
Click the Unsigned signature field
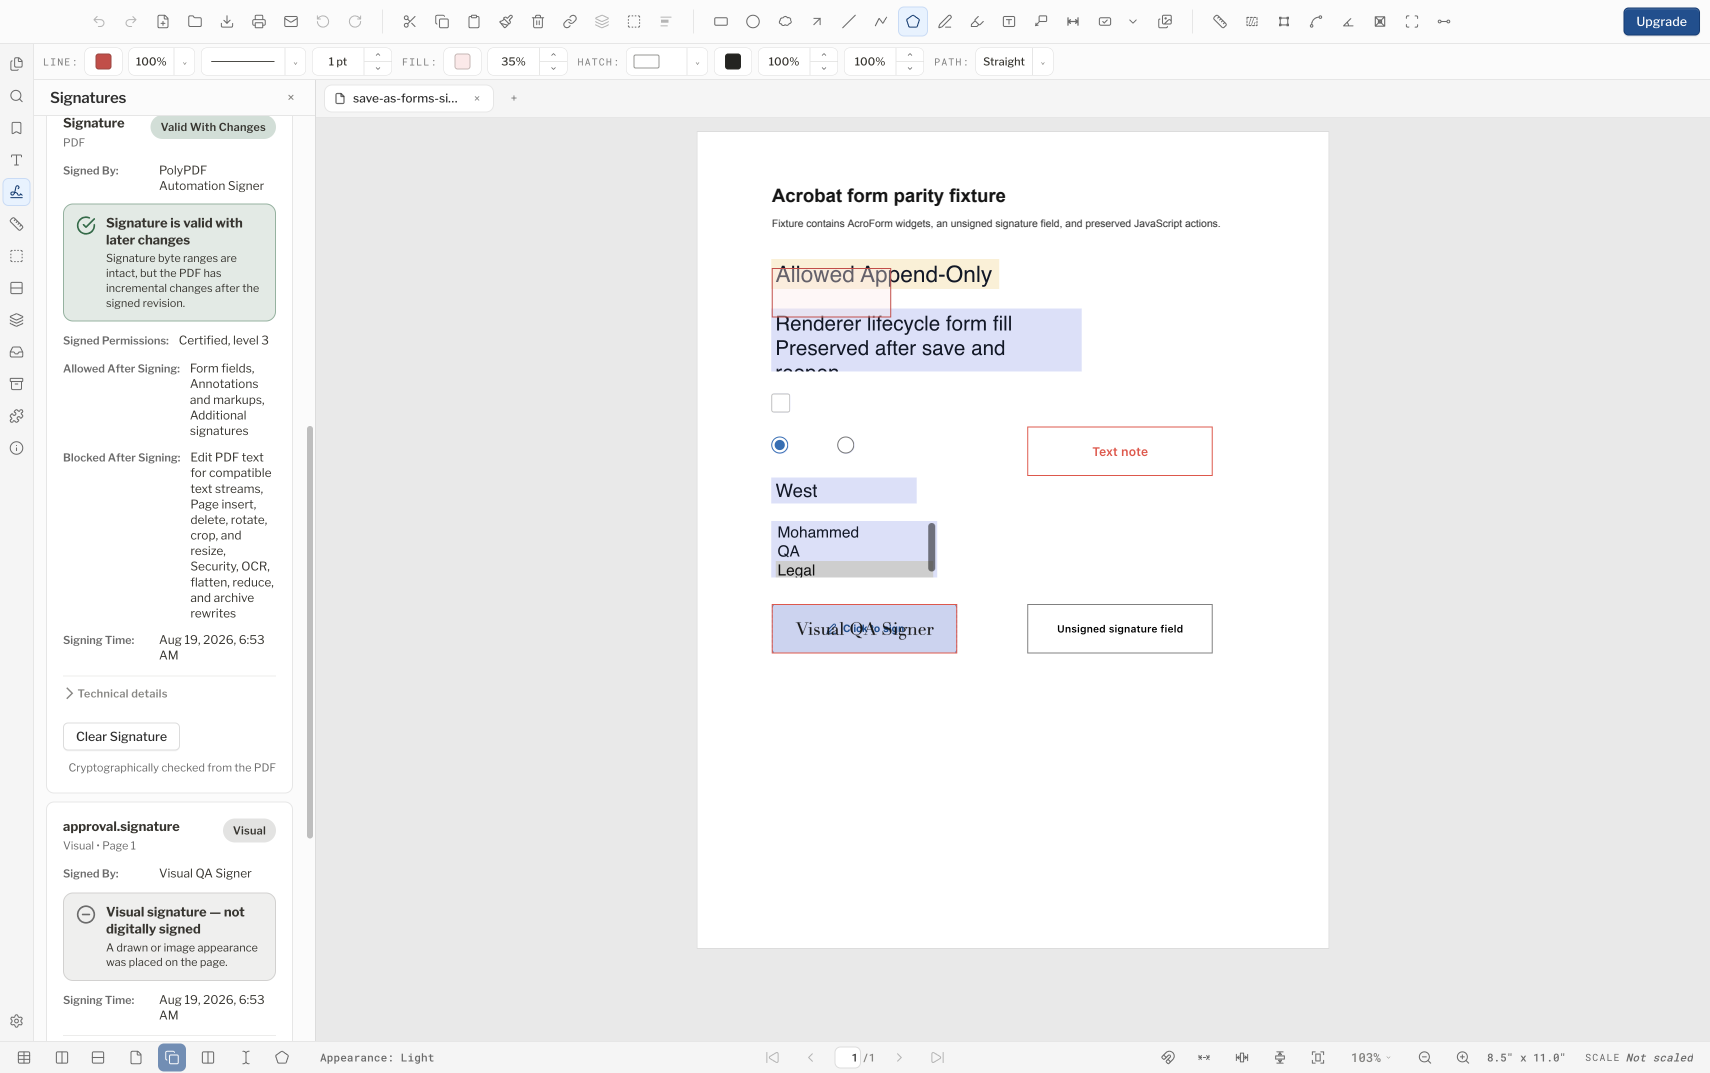1119,628
